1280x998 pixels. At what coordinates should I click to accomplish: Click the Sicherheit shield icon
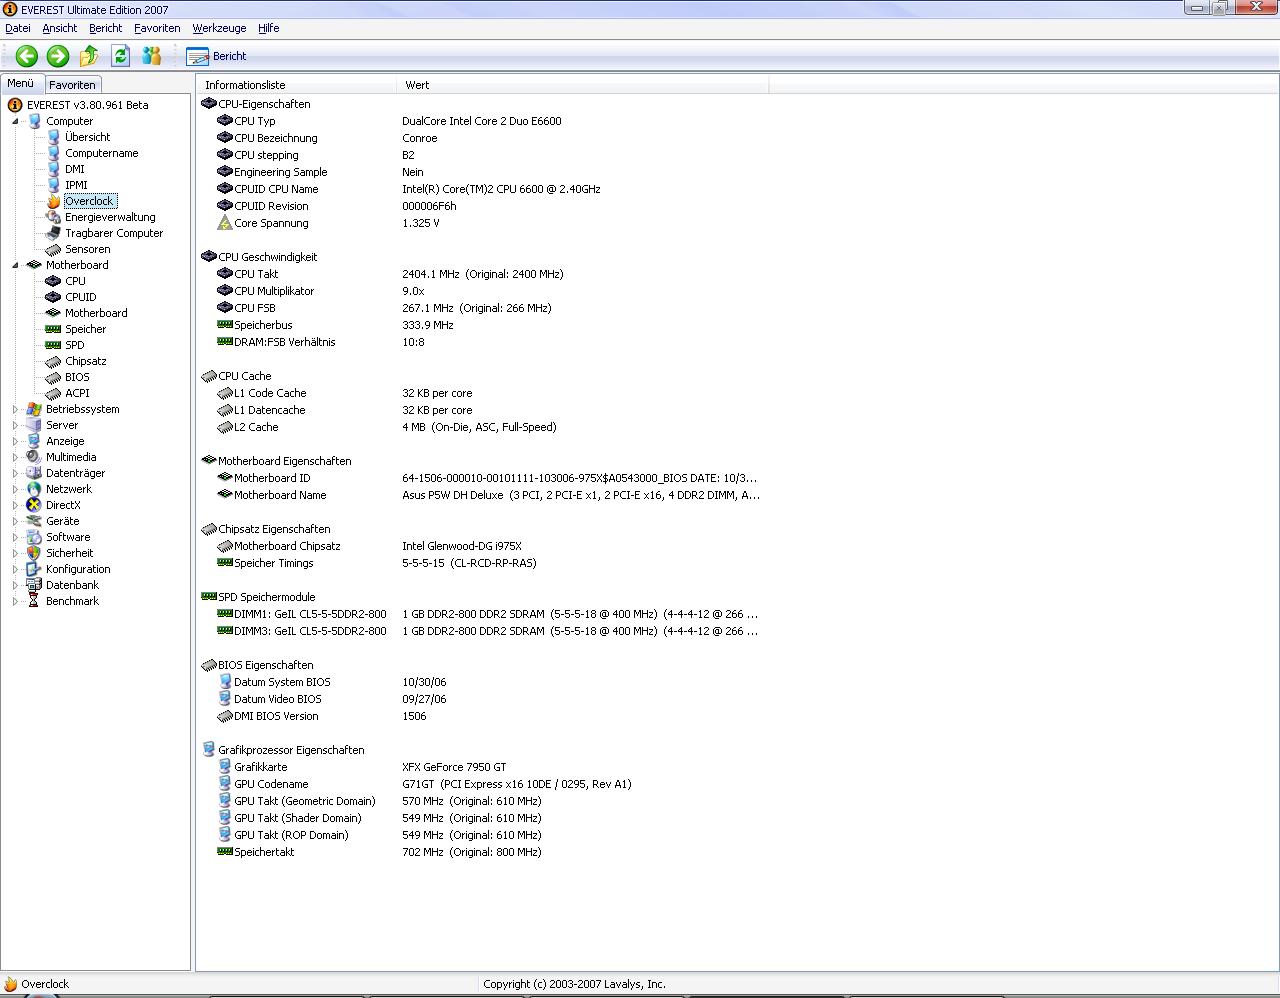tap(34, 553)
